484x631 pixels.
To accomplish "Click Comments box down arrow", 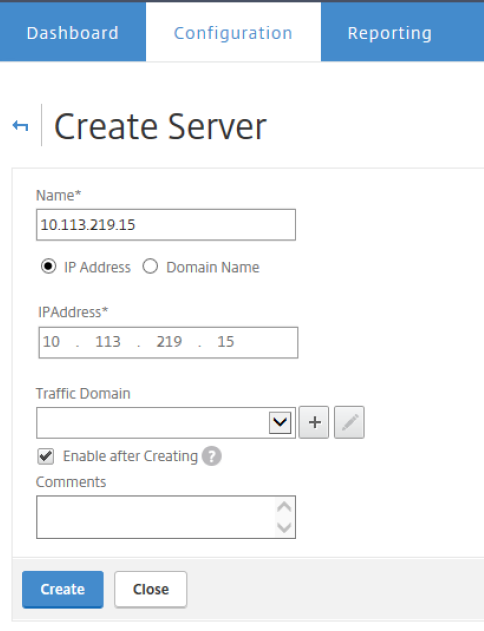I will (x=284, y=527).
